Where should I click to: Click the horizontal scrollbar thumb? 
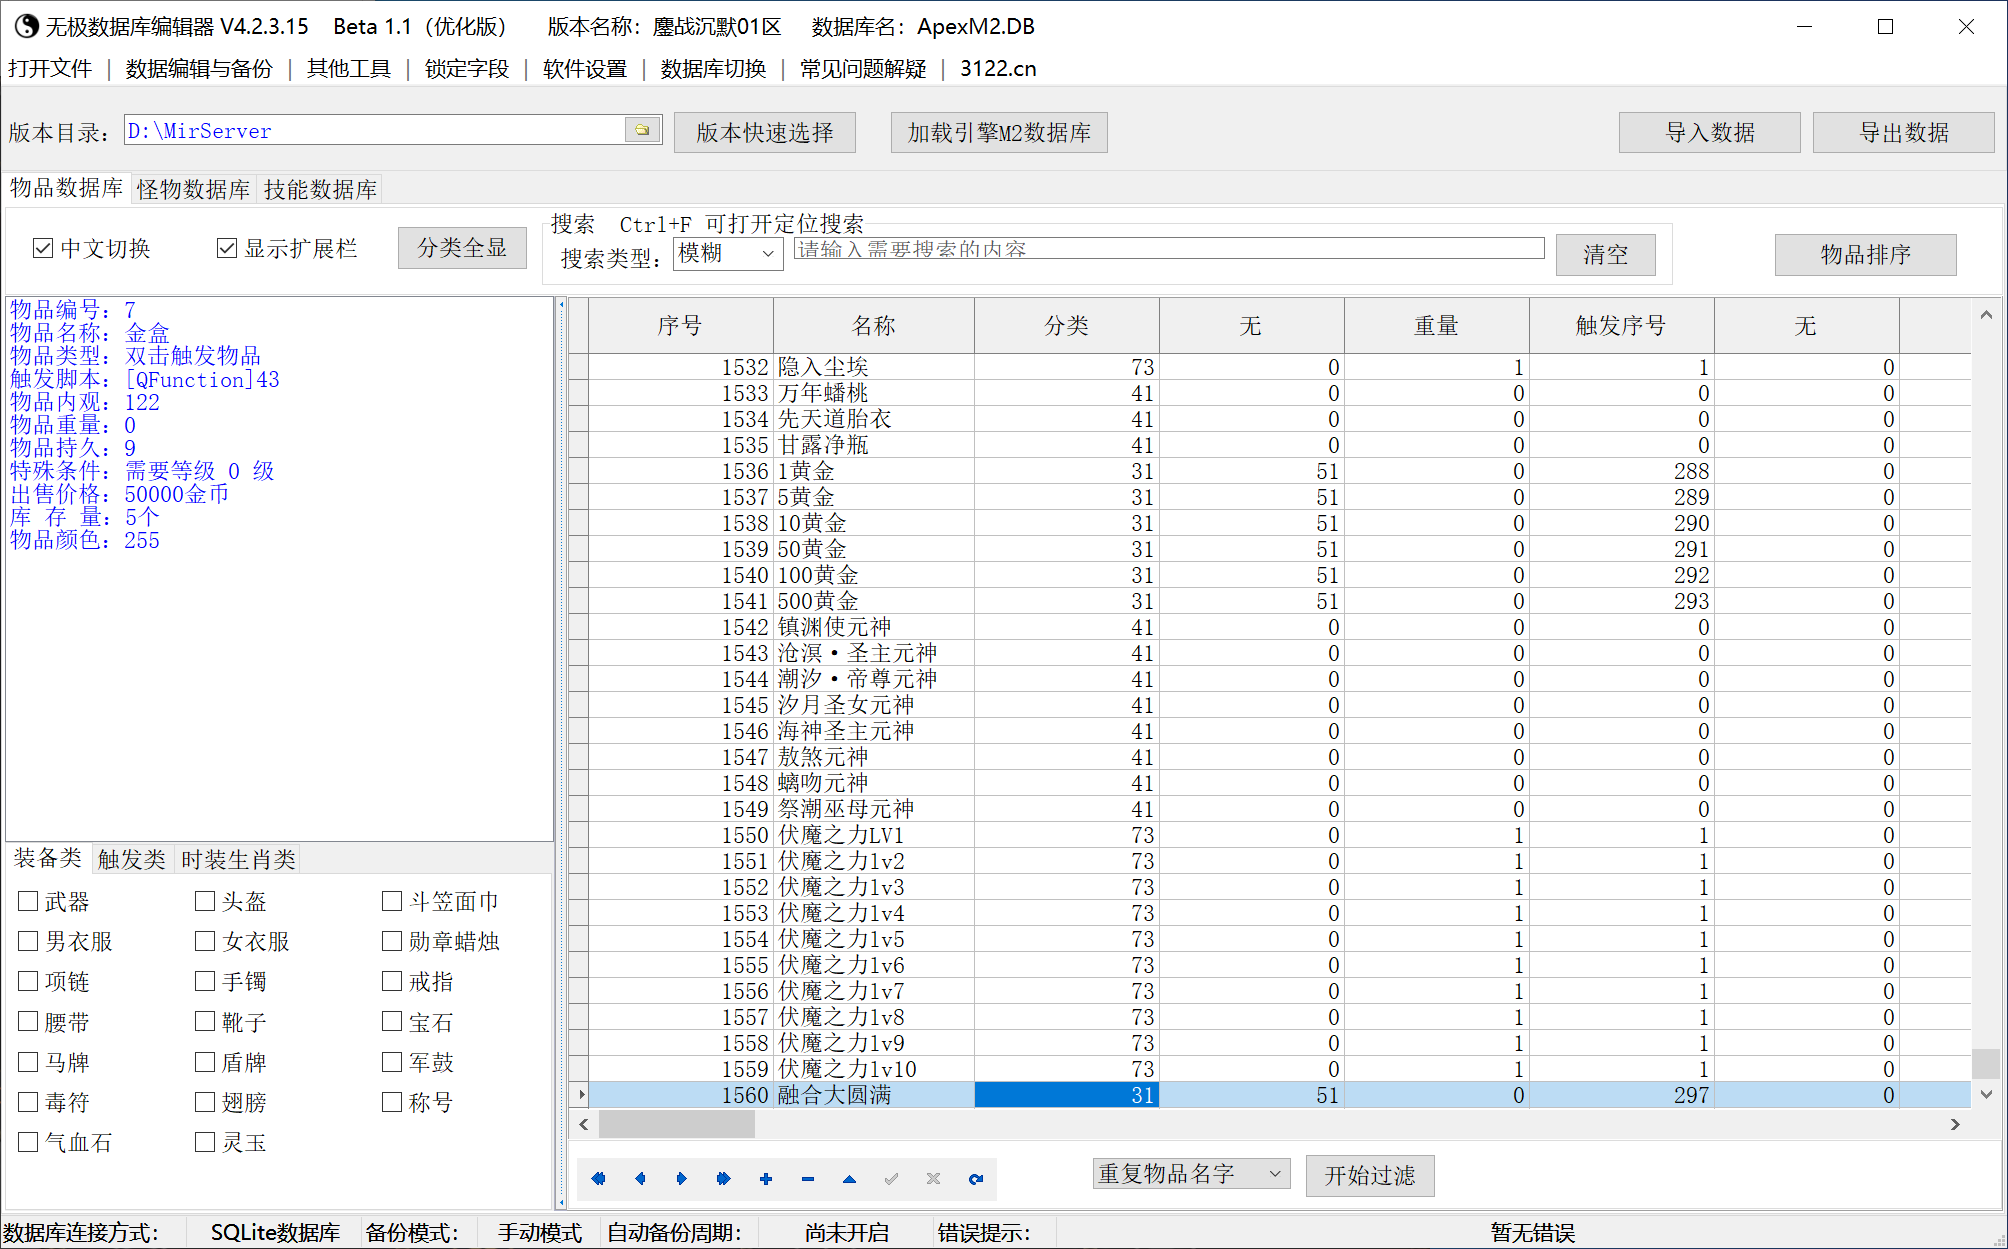(677, 1125)
